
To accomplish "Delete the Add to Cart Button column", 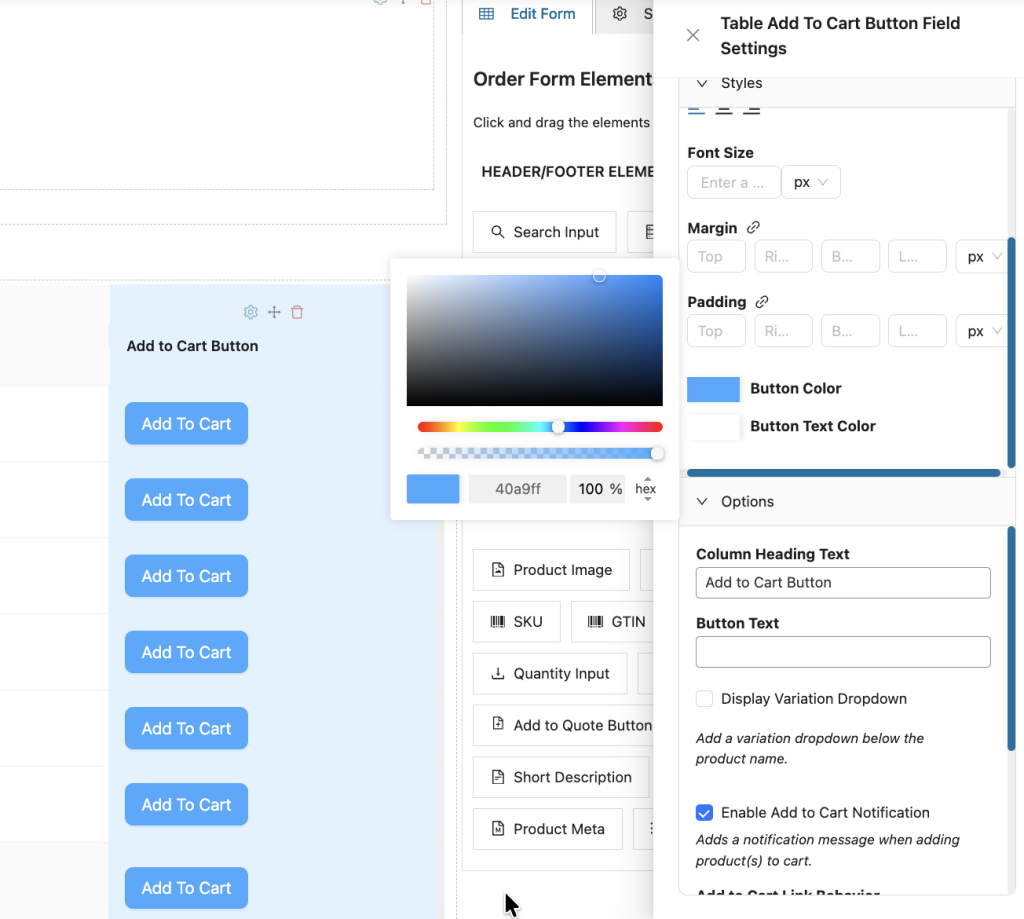I will [x=297, y=312].
